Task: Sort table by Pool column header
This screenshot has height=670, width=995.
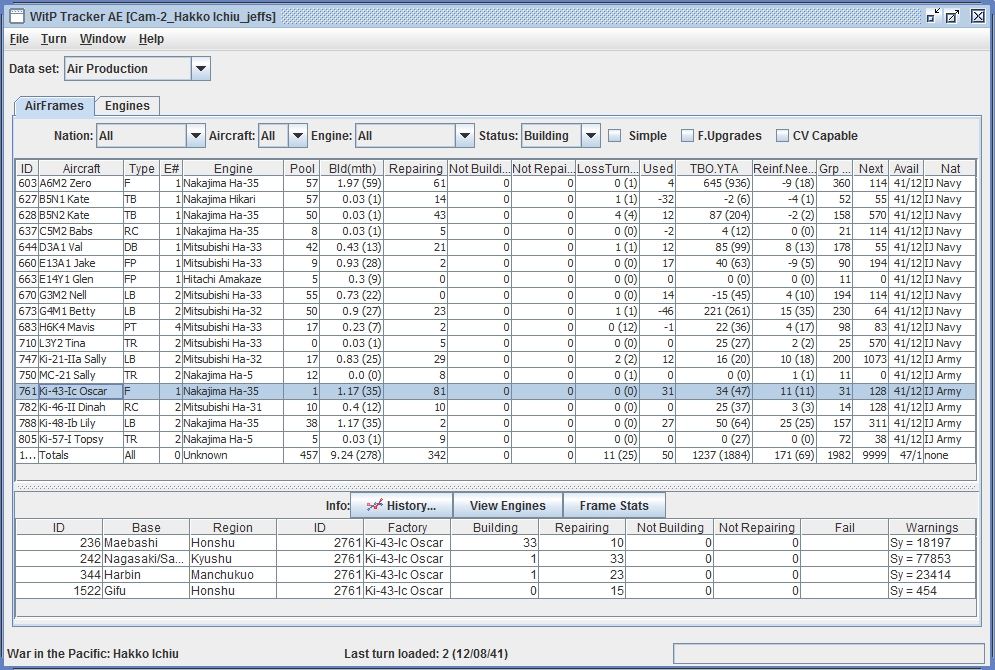Action: [x=302, y=168]
